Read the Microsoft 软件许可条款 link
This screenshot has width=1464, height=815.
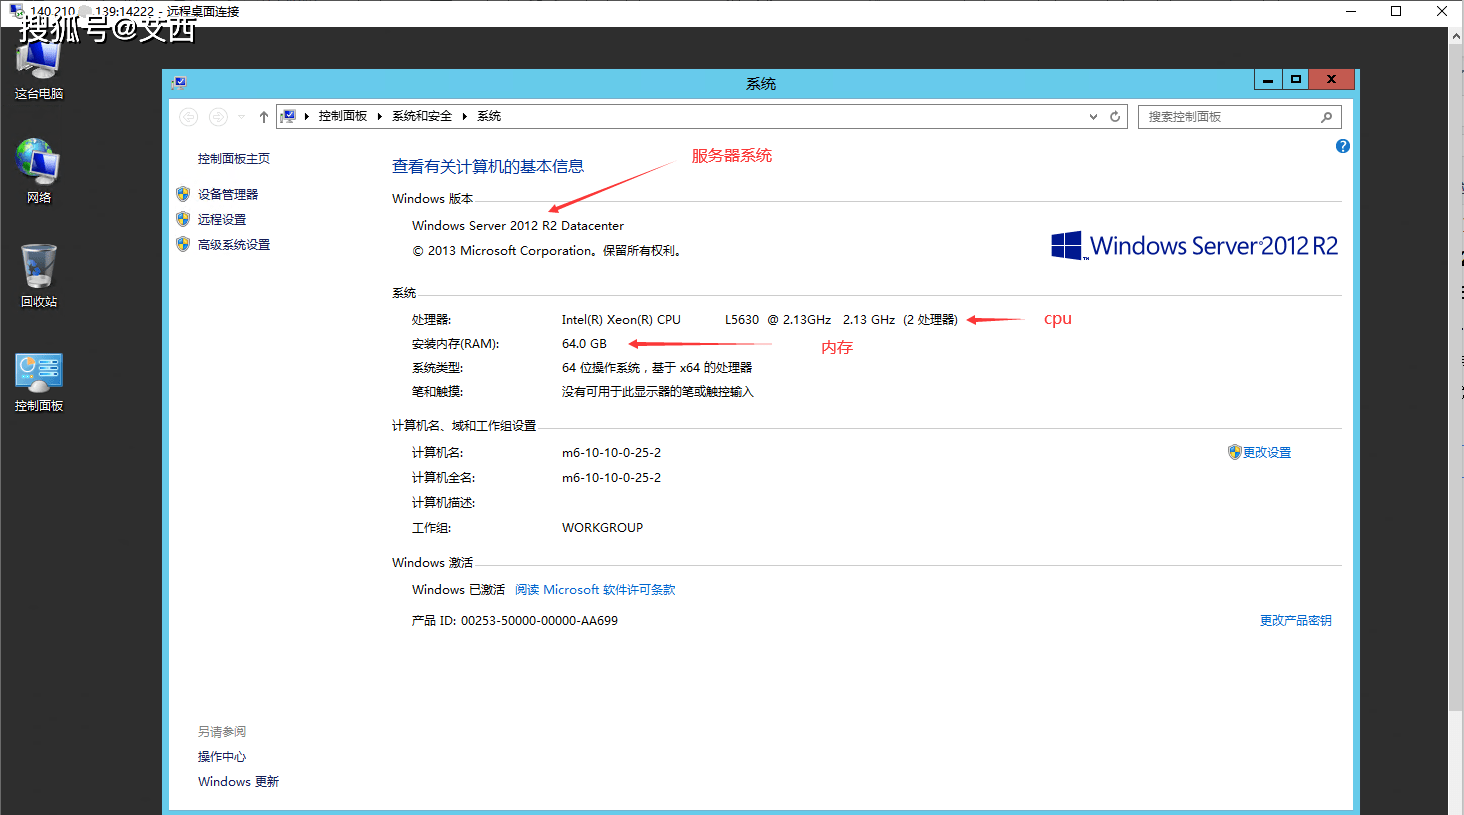[595, 590]
